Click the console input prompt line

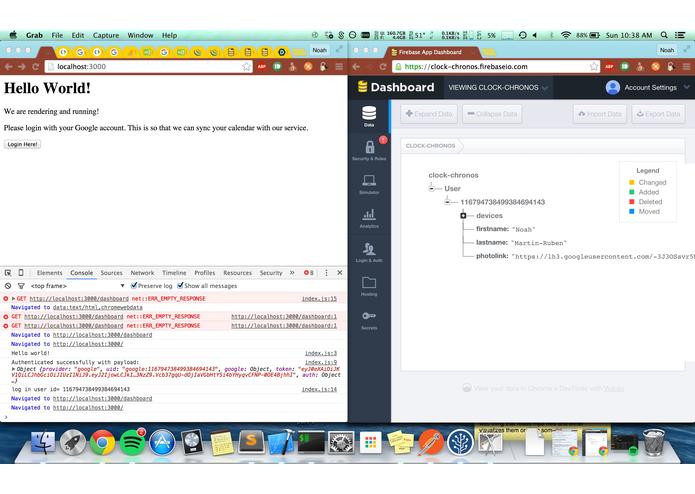tap(174, 417)
